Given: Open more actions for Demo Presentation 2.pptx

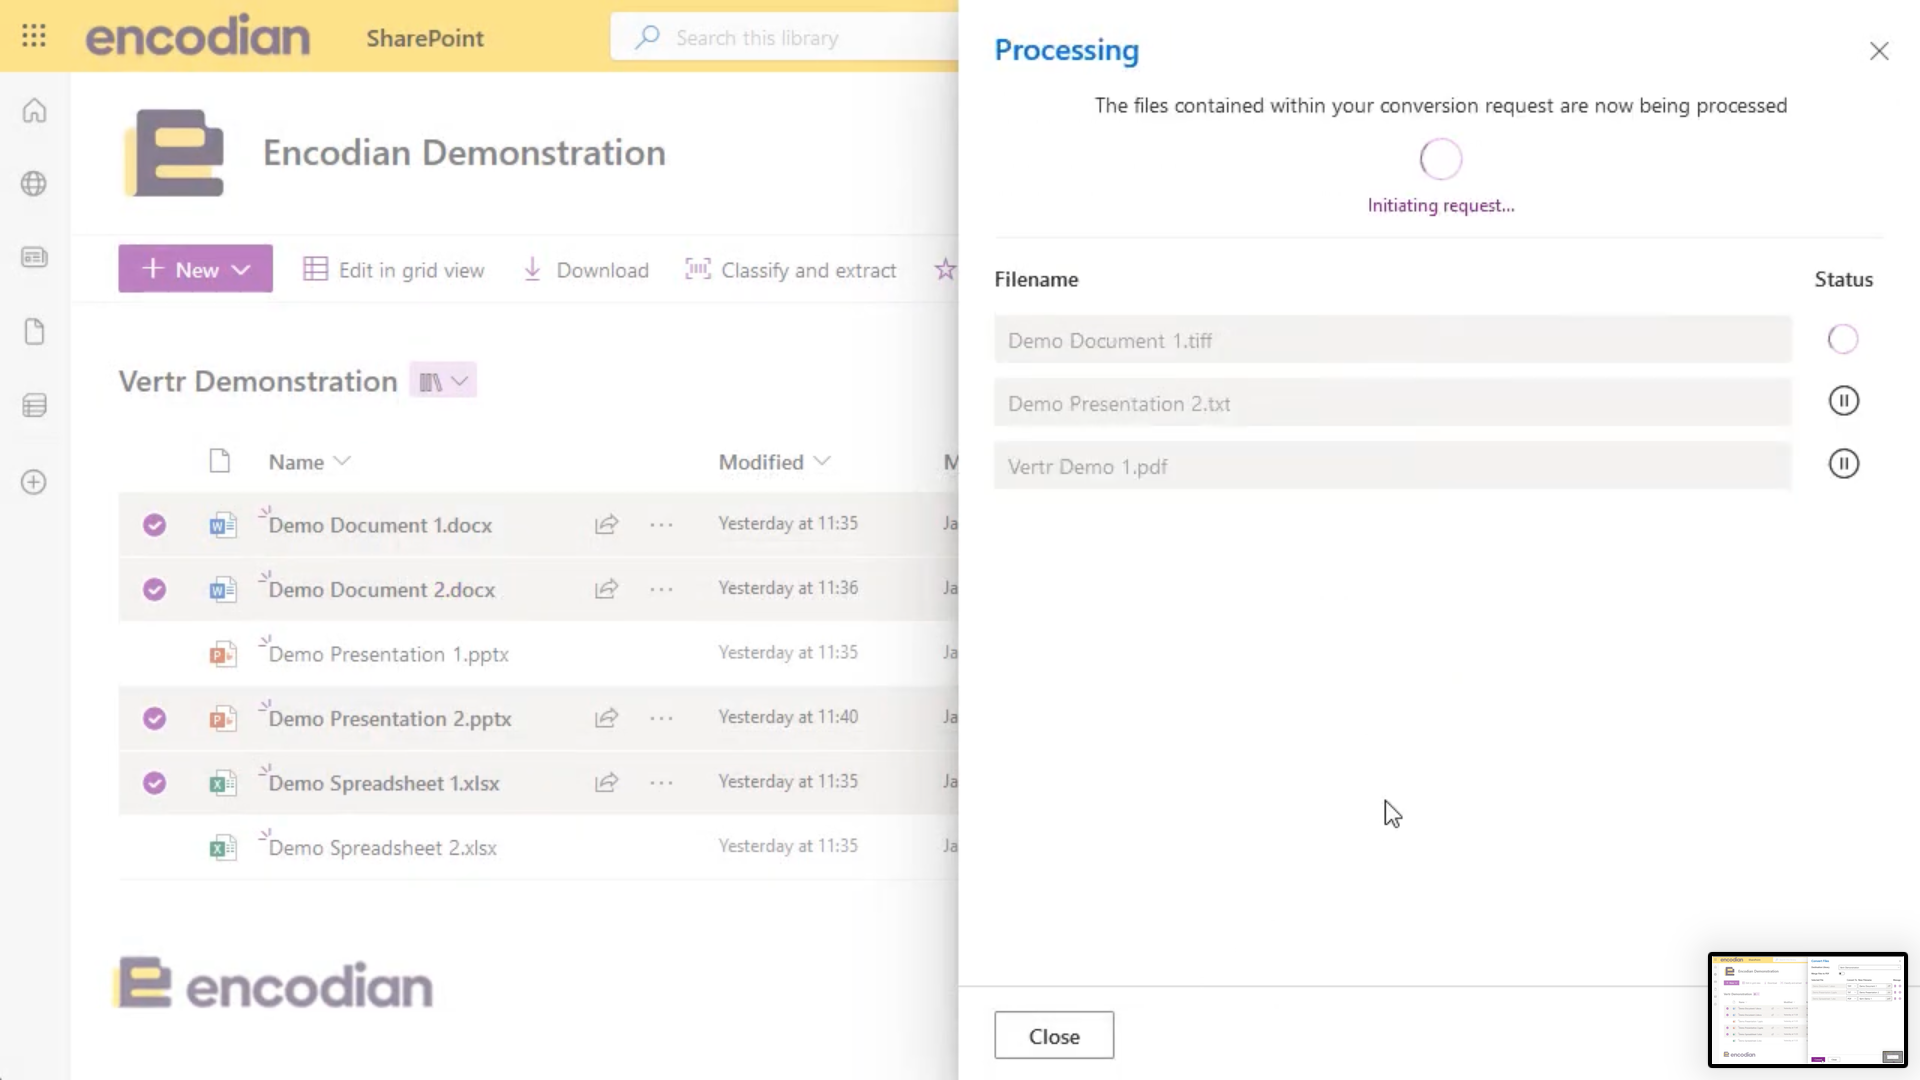Looking at the screenshot, I should pyautogui.click(x=661, y=718).
